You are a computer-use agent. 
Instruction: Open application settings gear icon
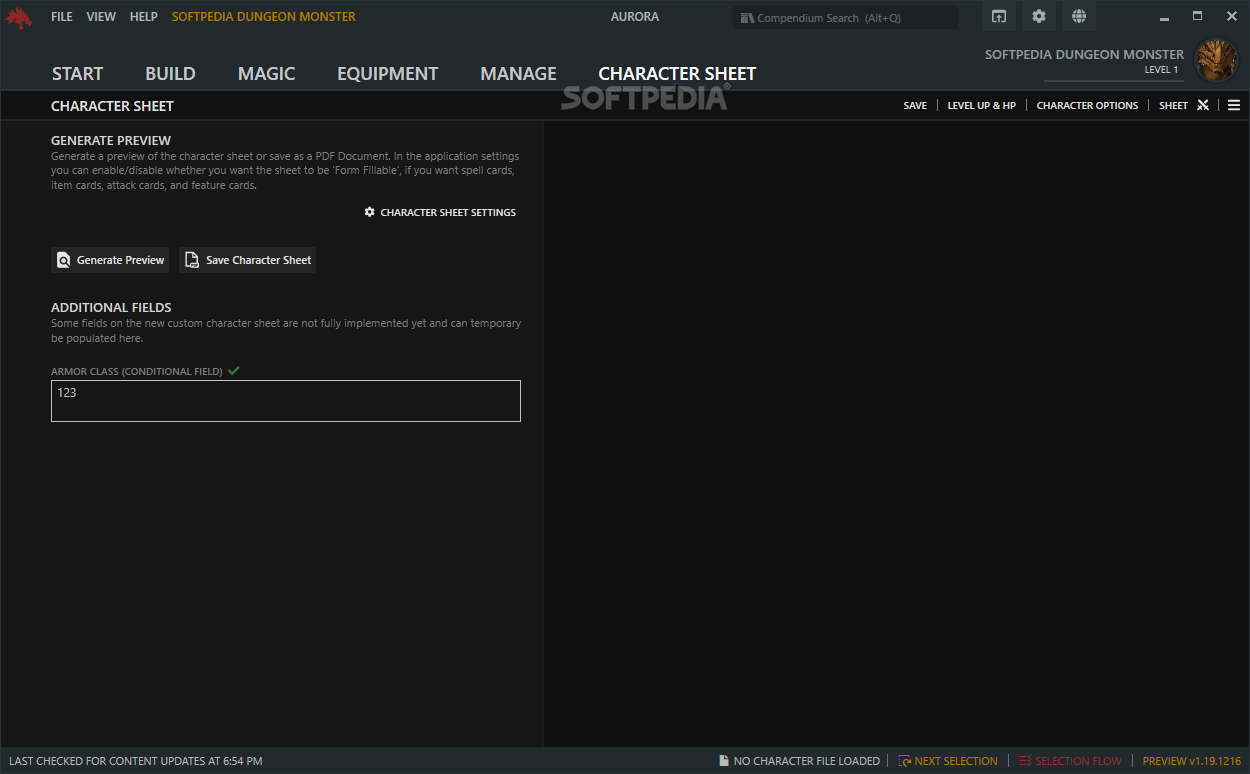pos(1039,16)
